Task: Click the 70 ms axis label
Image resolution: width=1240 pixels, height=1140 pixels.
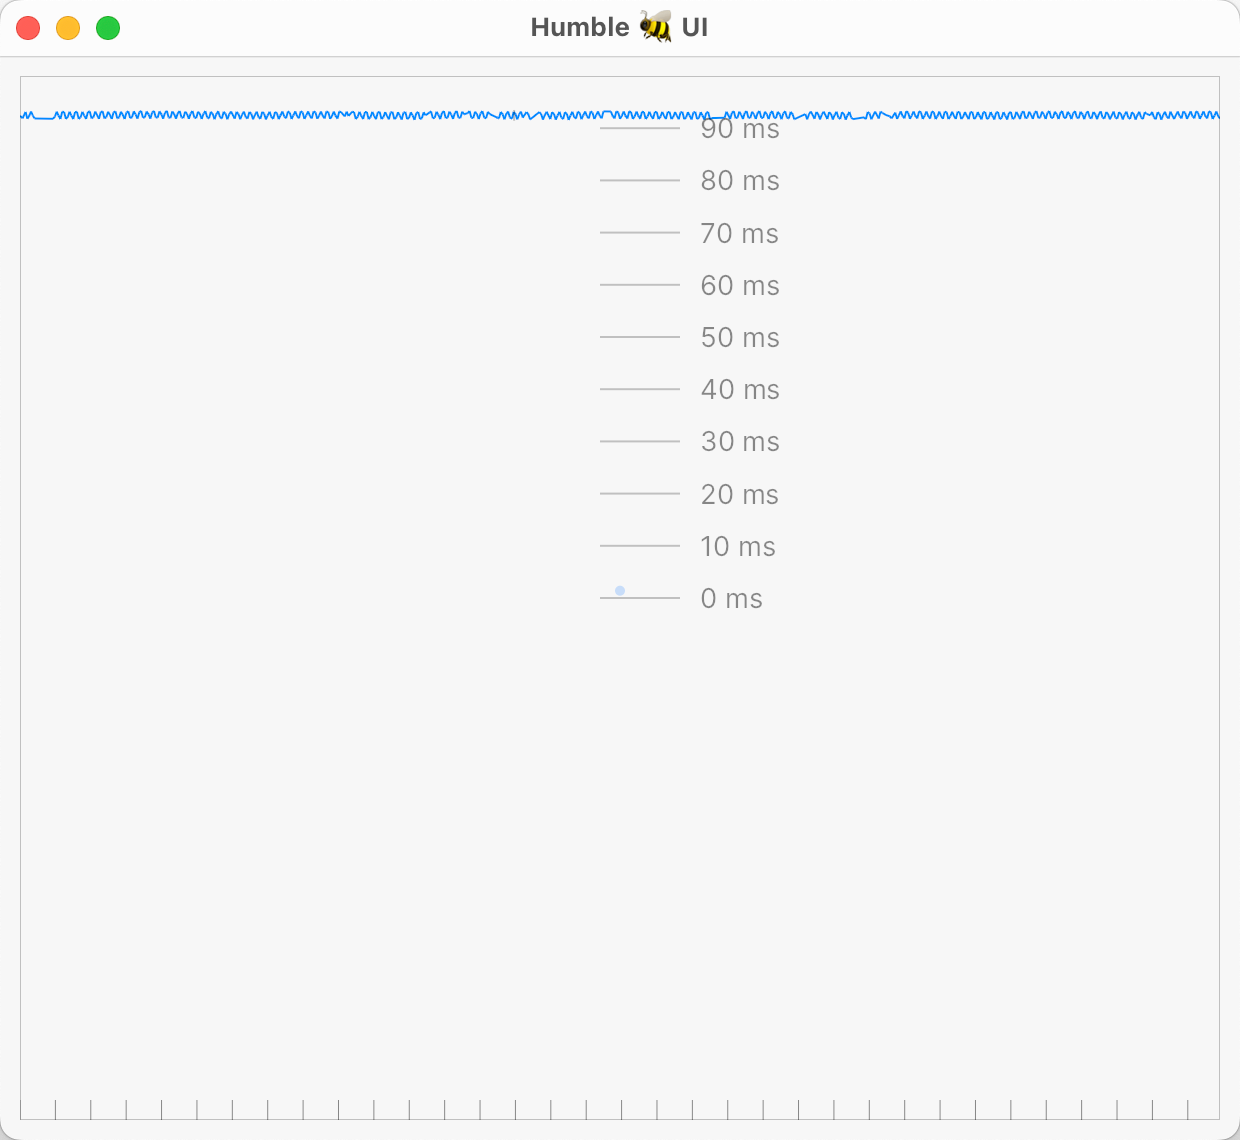Action: 740,233
